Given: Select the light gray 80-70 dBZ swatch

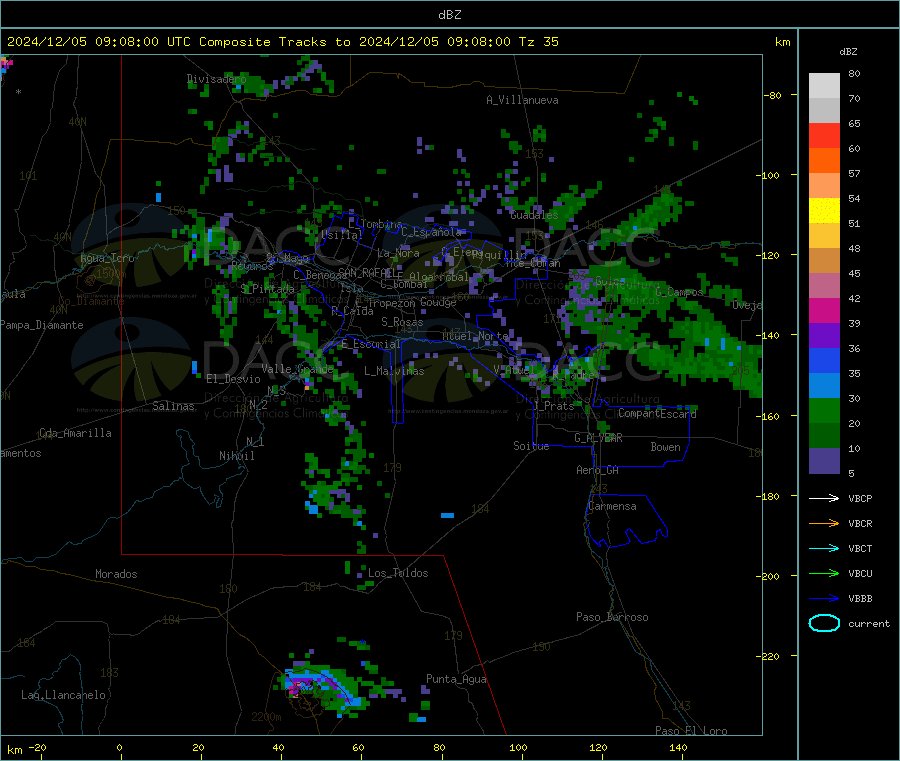Looking at the screenshot, I should (824, 86).
